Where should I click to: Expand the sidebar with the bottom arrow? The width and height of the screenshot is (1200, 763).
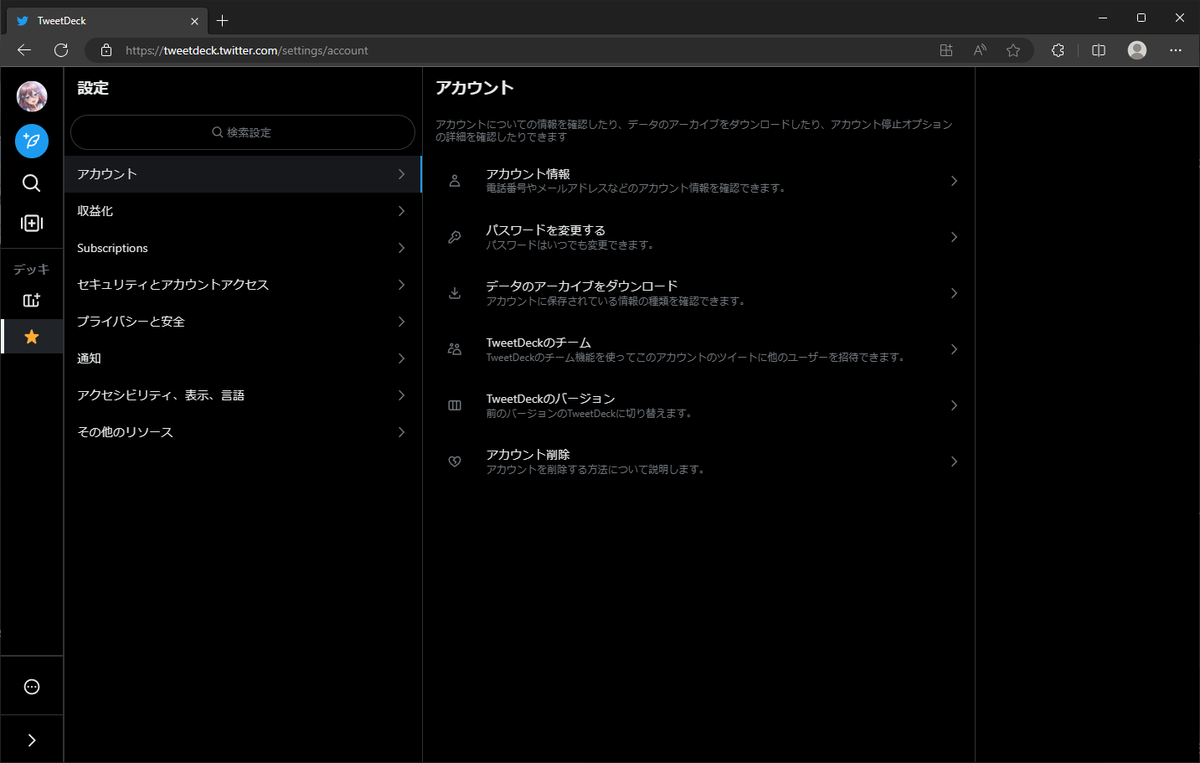point(32,741)
